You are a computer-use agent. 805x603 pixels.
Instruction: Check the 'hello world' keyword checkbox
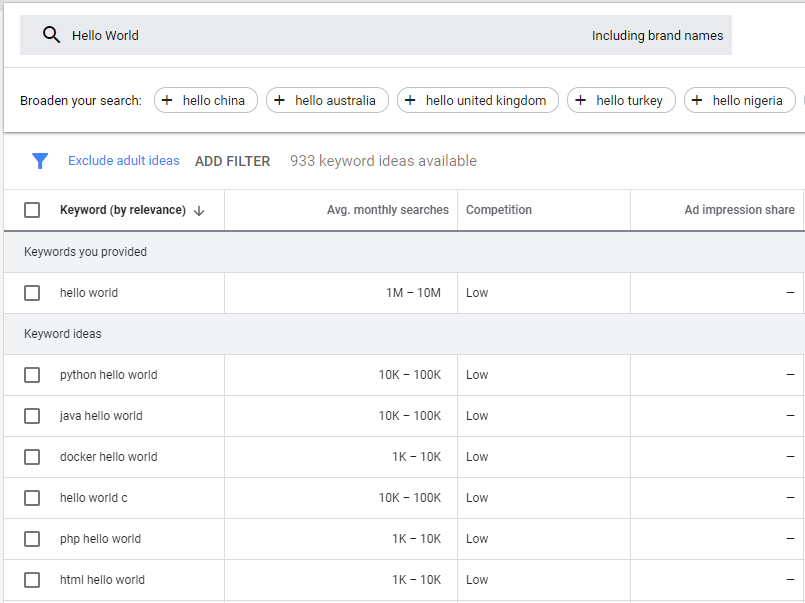click(x=32, y=293)
